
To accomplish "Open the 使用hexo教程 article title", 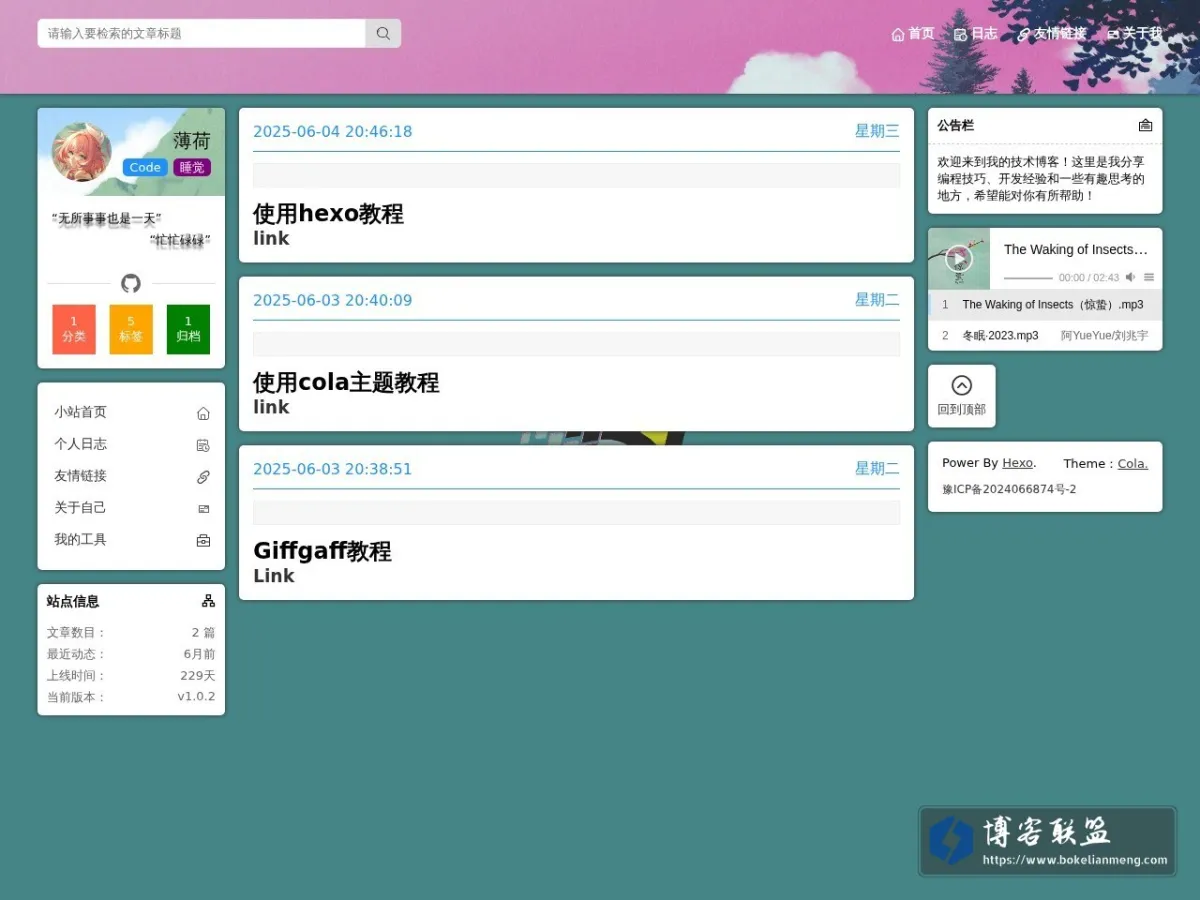I will click(x=328, y=213).
